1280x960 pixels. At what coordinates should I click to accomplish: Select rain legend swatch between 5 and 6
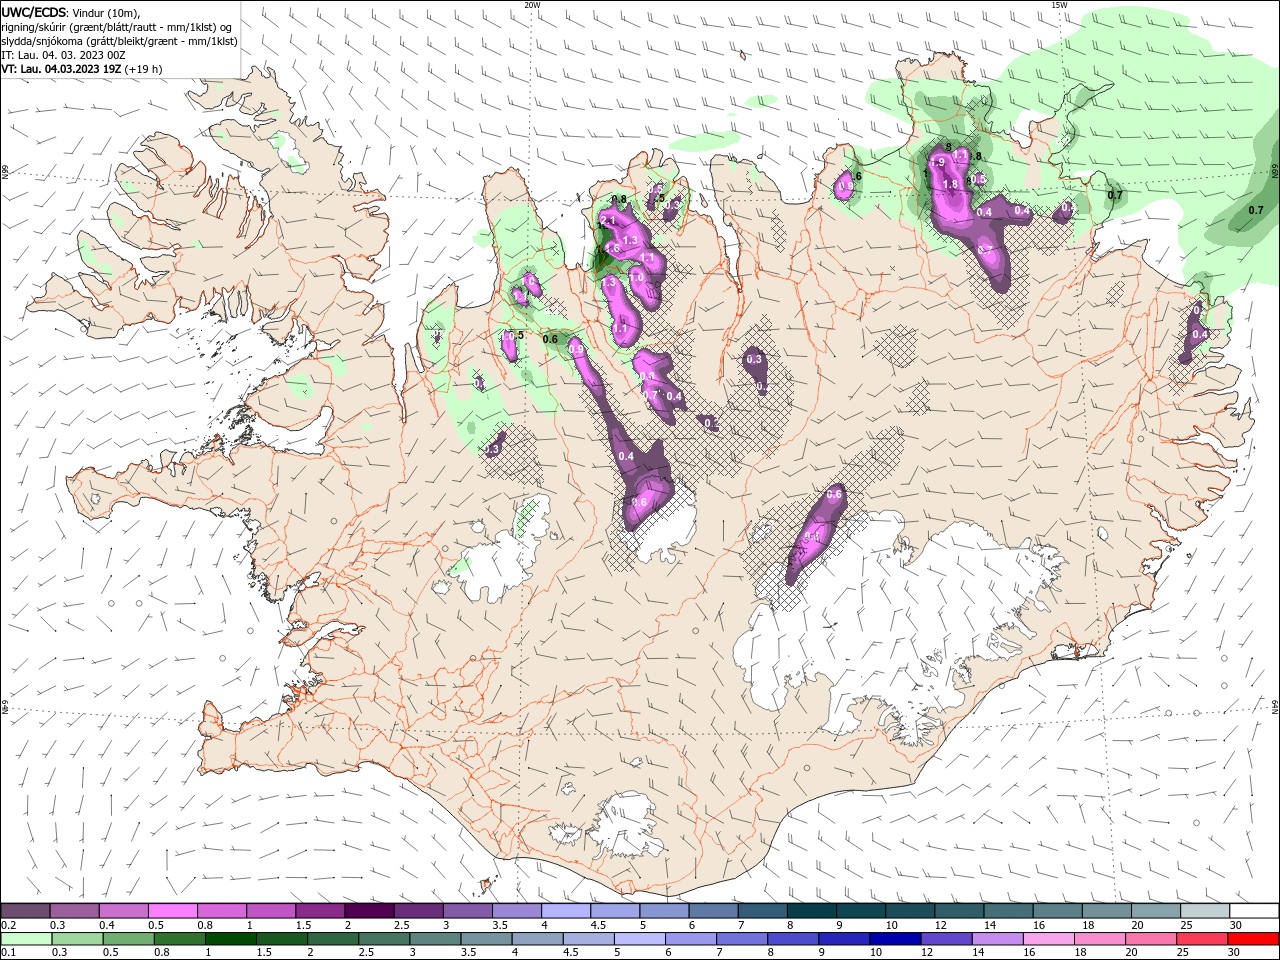[x=639, y=939]
